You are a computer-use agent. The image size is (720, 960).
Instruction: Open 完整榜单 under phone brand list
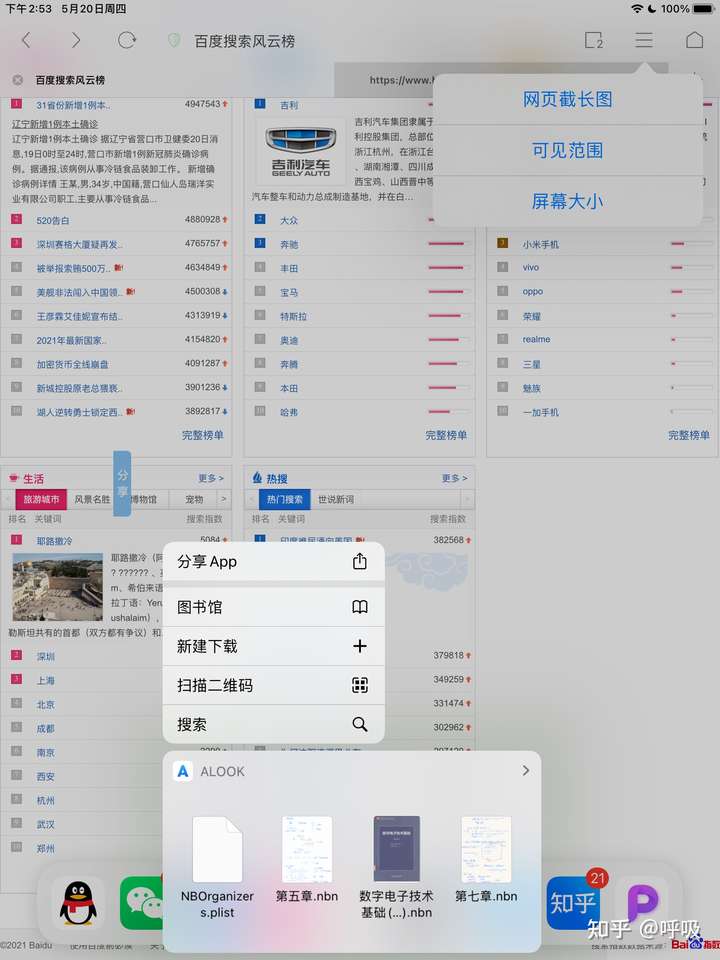tap(689, 435)
